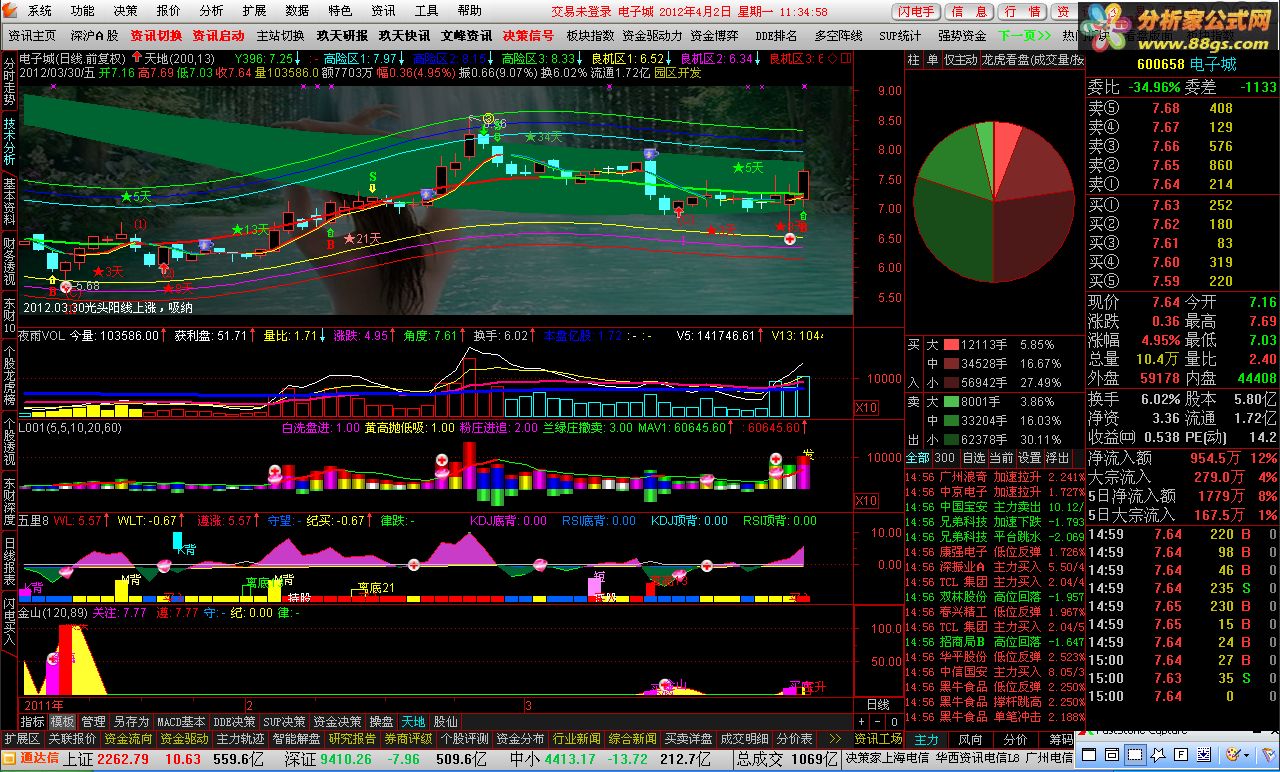Go to next toolbar page 下一页>>
This screenshot has width=1280, height=772.
pos(1024,35)
